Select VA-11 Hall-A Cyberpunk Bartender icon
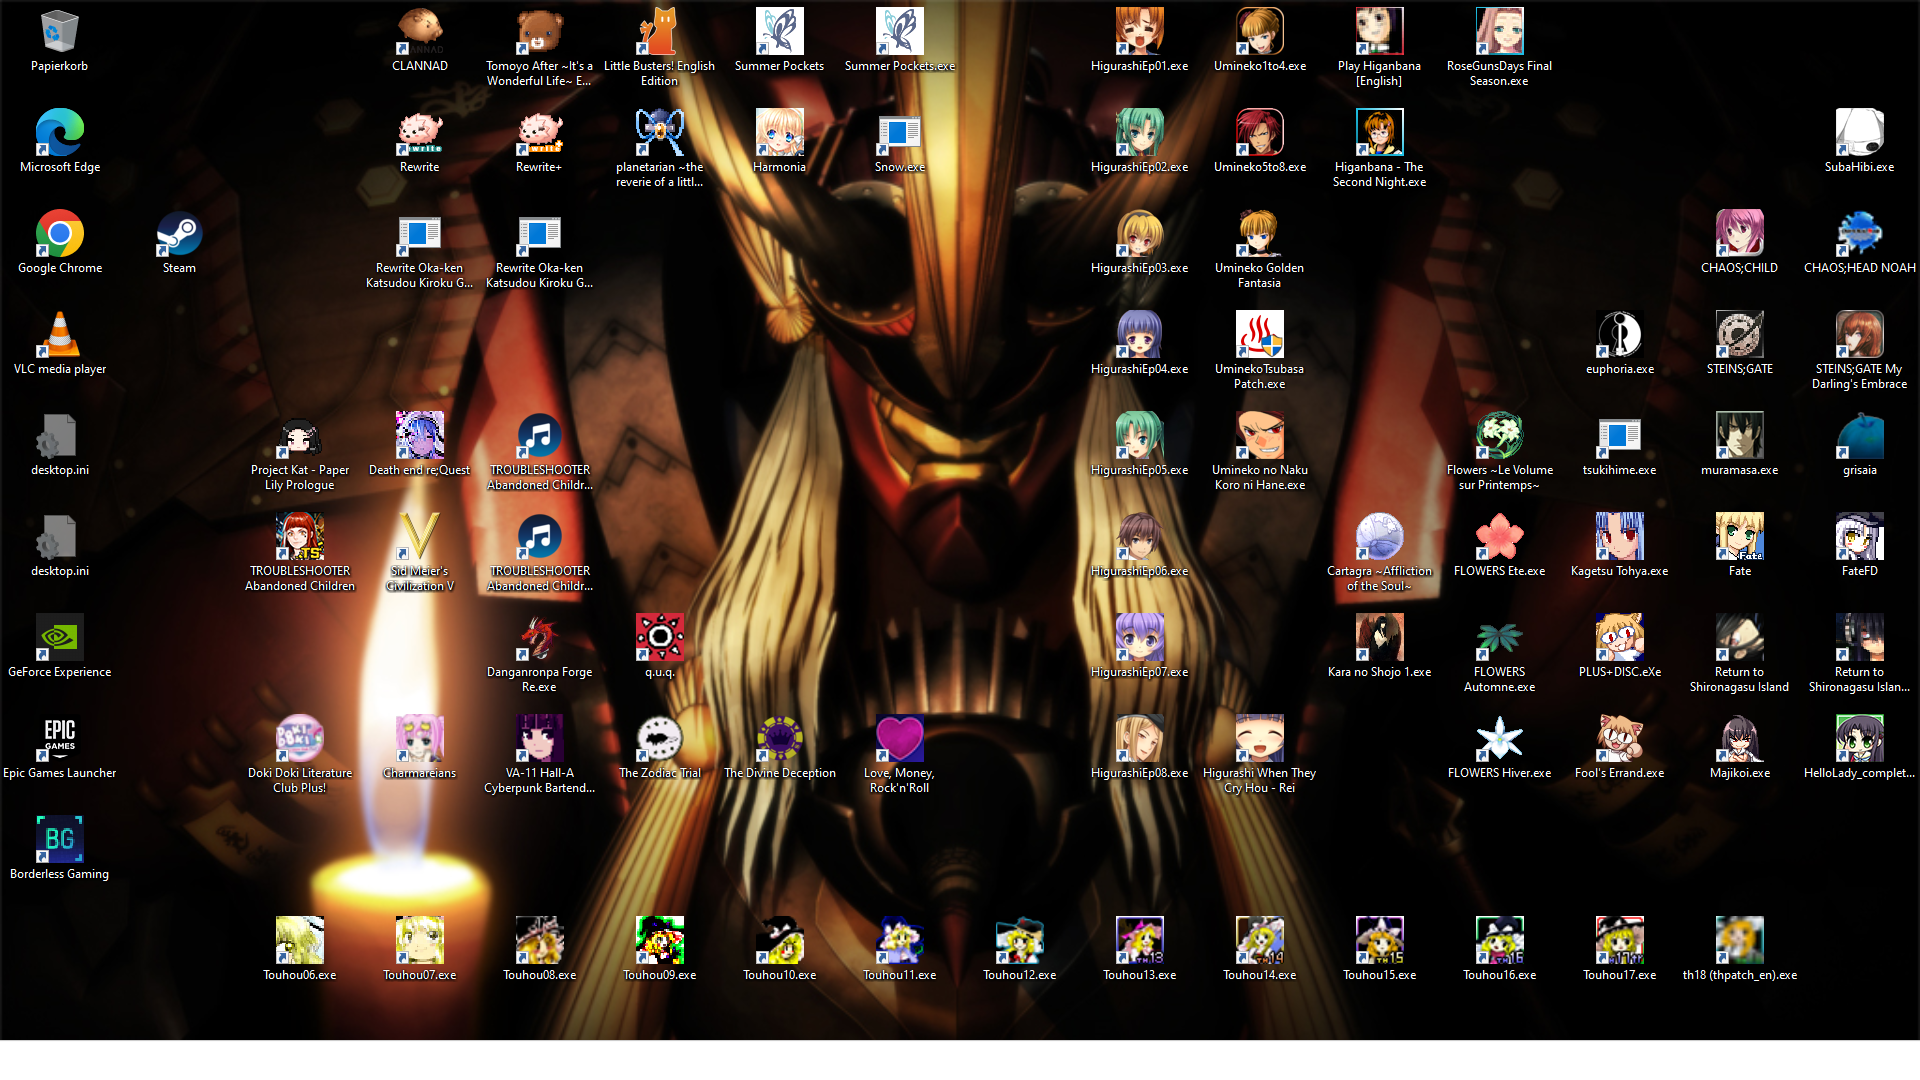 click(539, 739)
